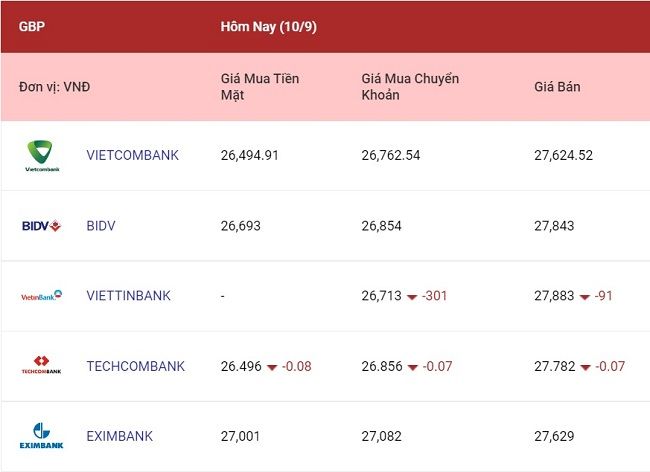This screenshot has width=650, height=472.
Task: Open the TECHCOMBANK link
Action: point(136,366)
